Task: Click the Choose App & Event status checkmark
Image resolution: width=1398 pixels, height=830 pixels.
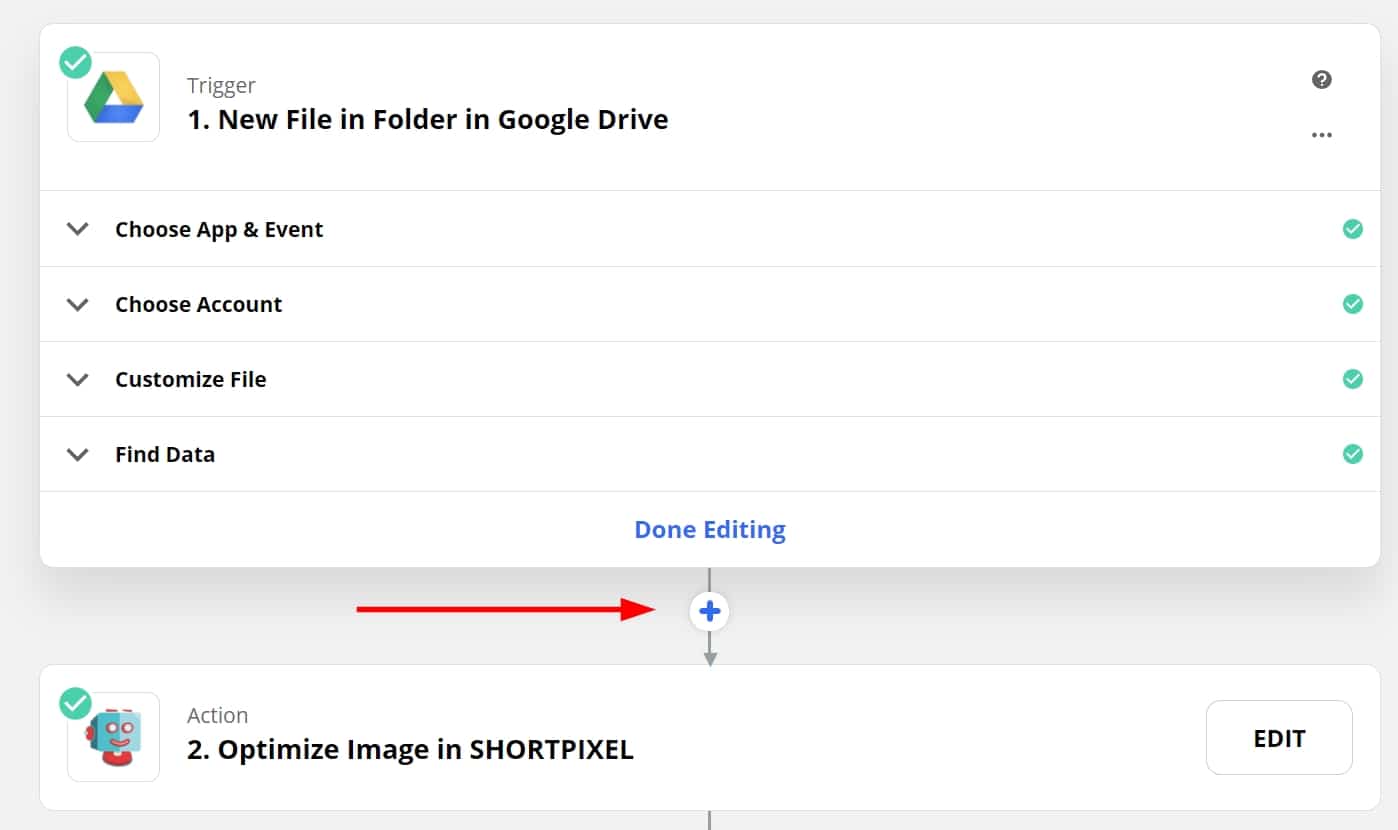Action: point(1352,229)
